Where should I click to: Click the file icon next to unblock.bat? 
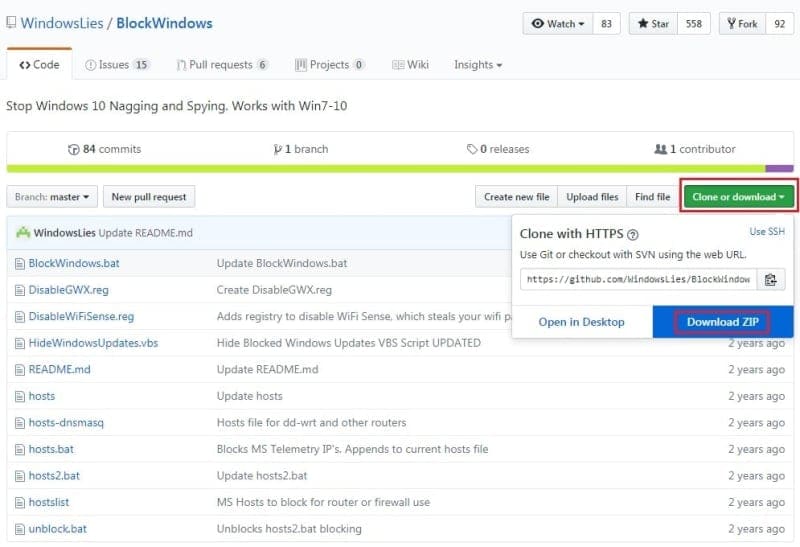[x=20, y=529]
